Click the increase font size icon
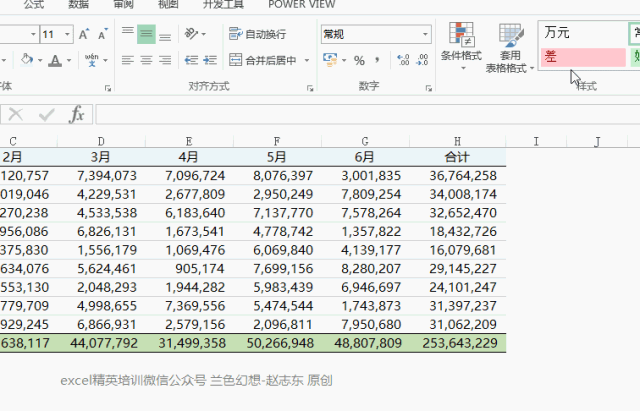Screen dimensions: 640x411 click(x=85, y=34)
